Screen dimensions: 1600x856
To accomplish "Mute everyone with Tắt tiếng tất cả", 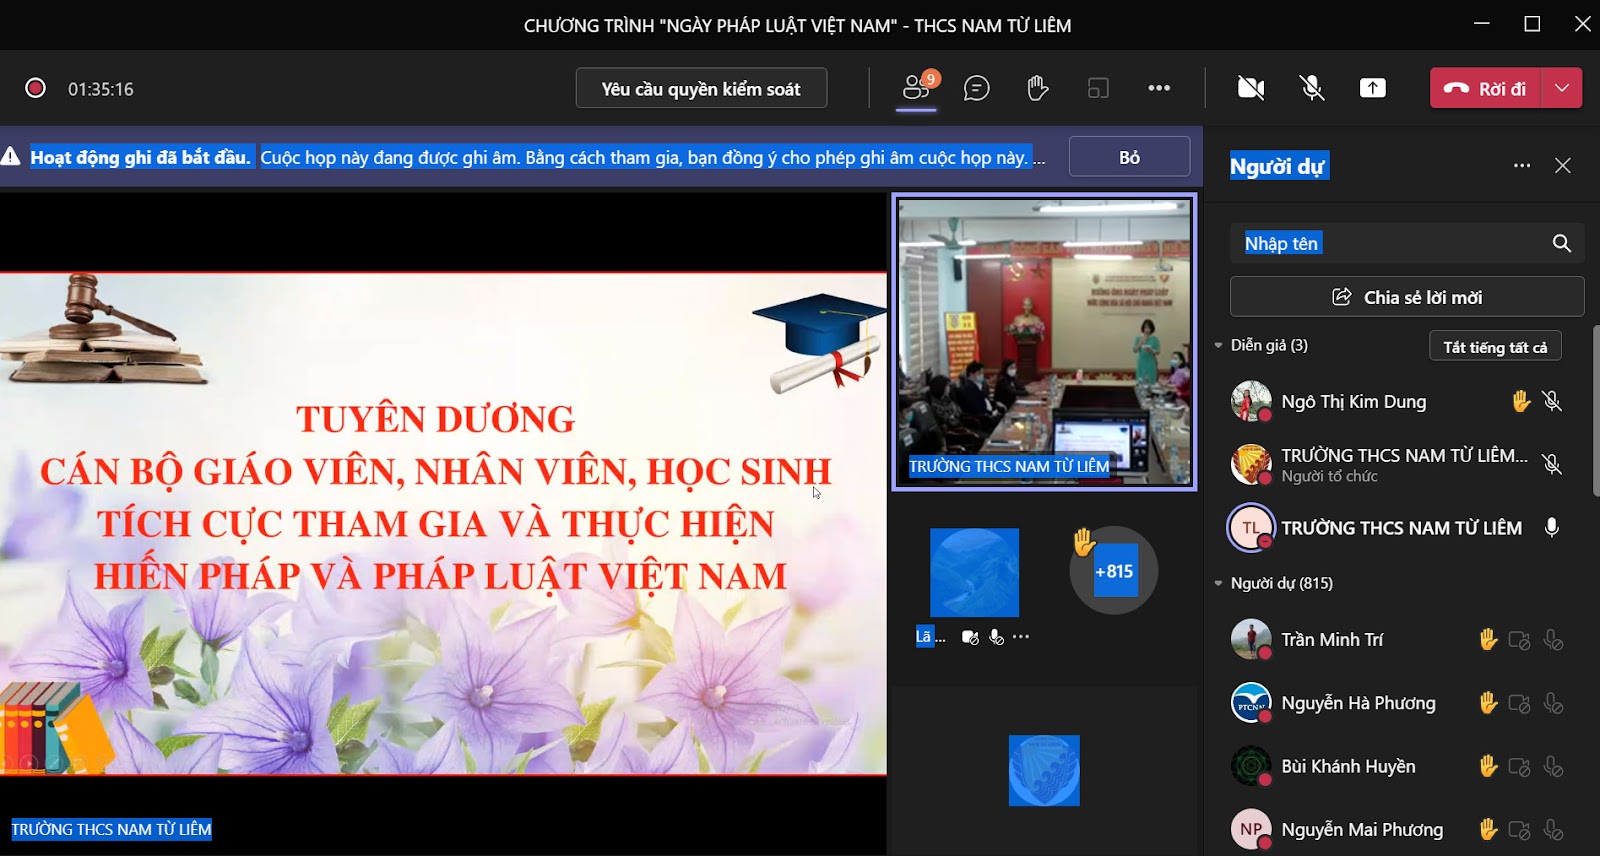I will pos(1495,347).
